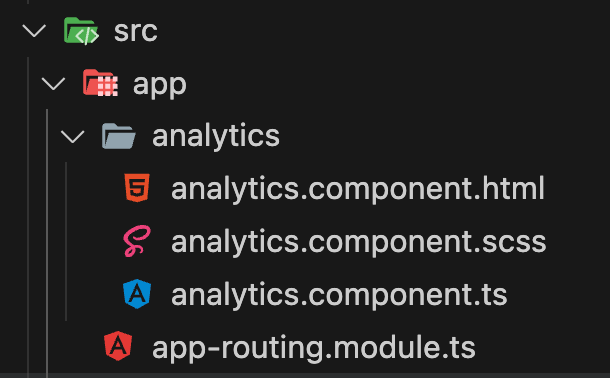Collapse the analytics folder using its chevron

pyautogui.click(x=72, y=136)
